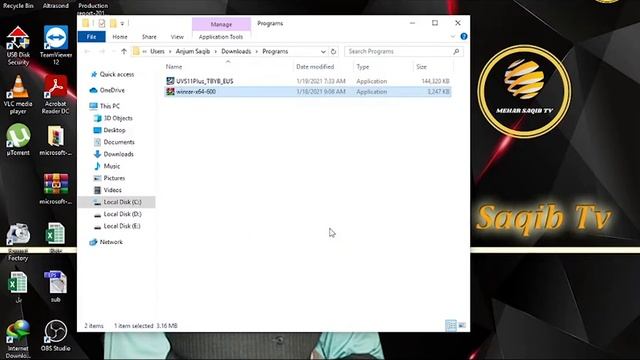Image resolution: width=640 pixels, height=360 pixels.
Task: Click the forward navigation arrow
Action: [102, 51]
